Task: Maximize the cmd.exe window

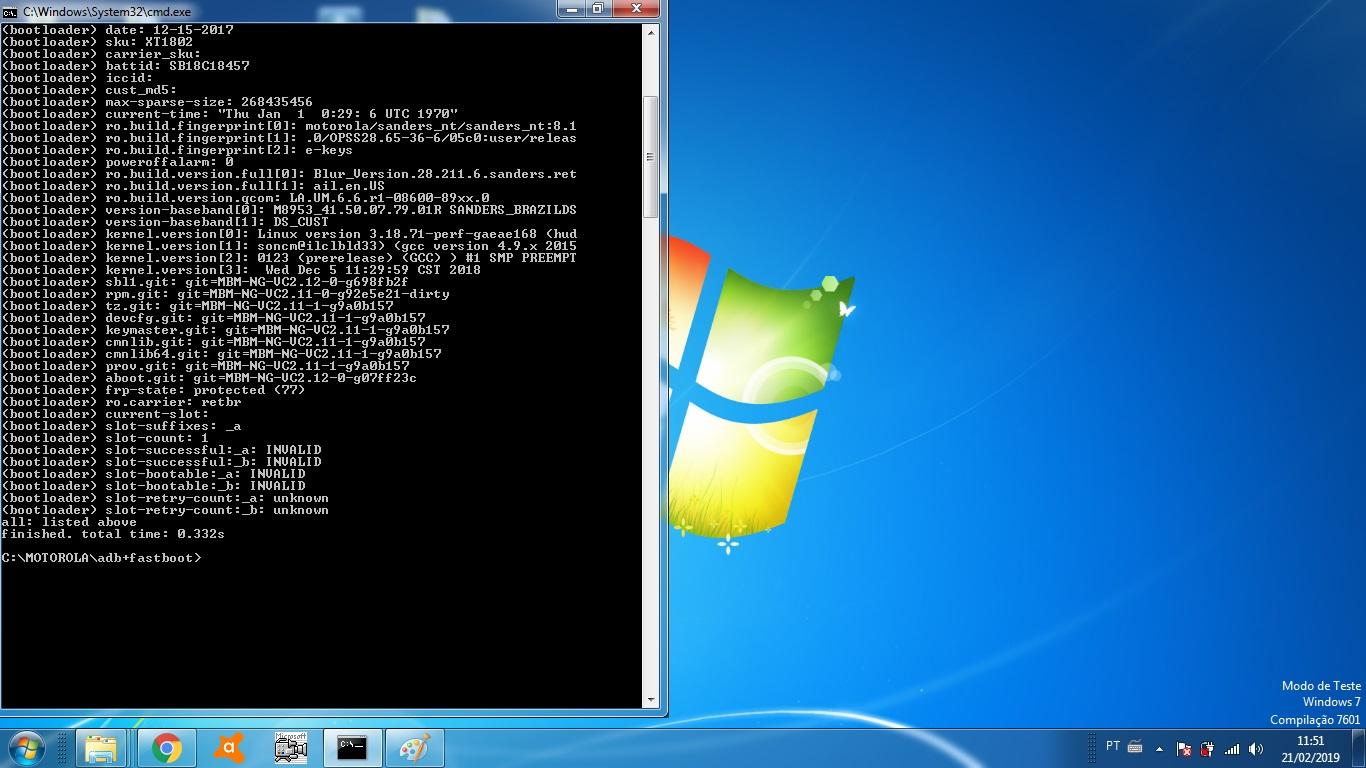Action: (x=598, y=9)
